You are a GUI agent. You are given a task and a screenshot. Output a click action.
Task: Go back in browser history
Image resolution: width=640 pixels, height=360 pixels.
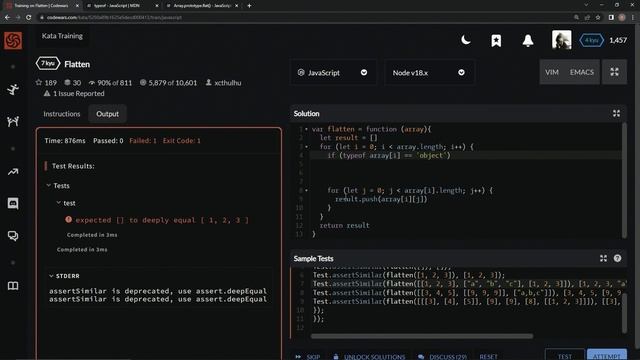click(7, 18)
